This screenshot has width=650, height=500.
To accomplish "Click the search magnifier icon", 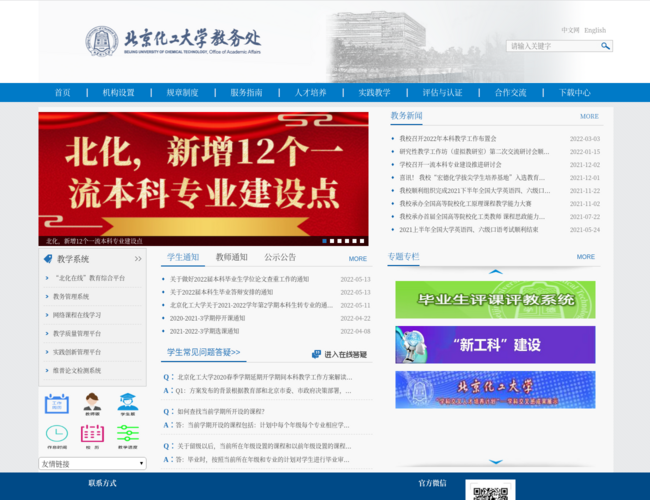I will pos(605,46).
